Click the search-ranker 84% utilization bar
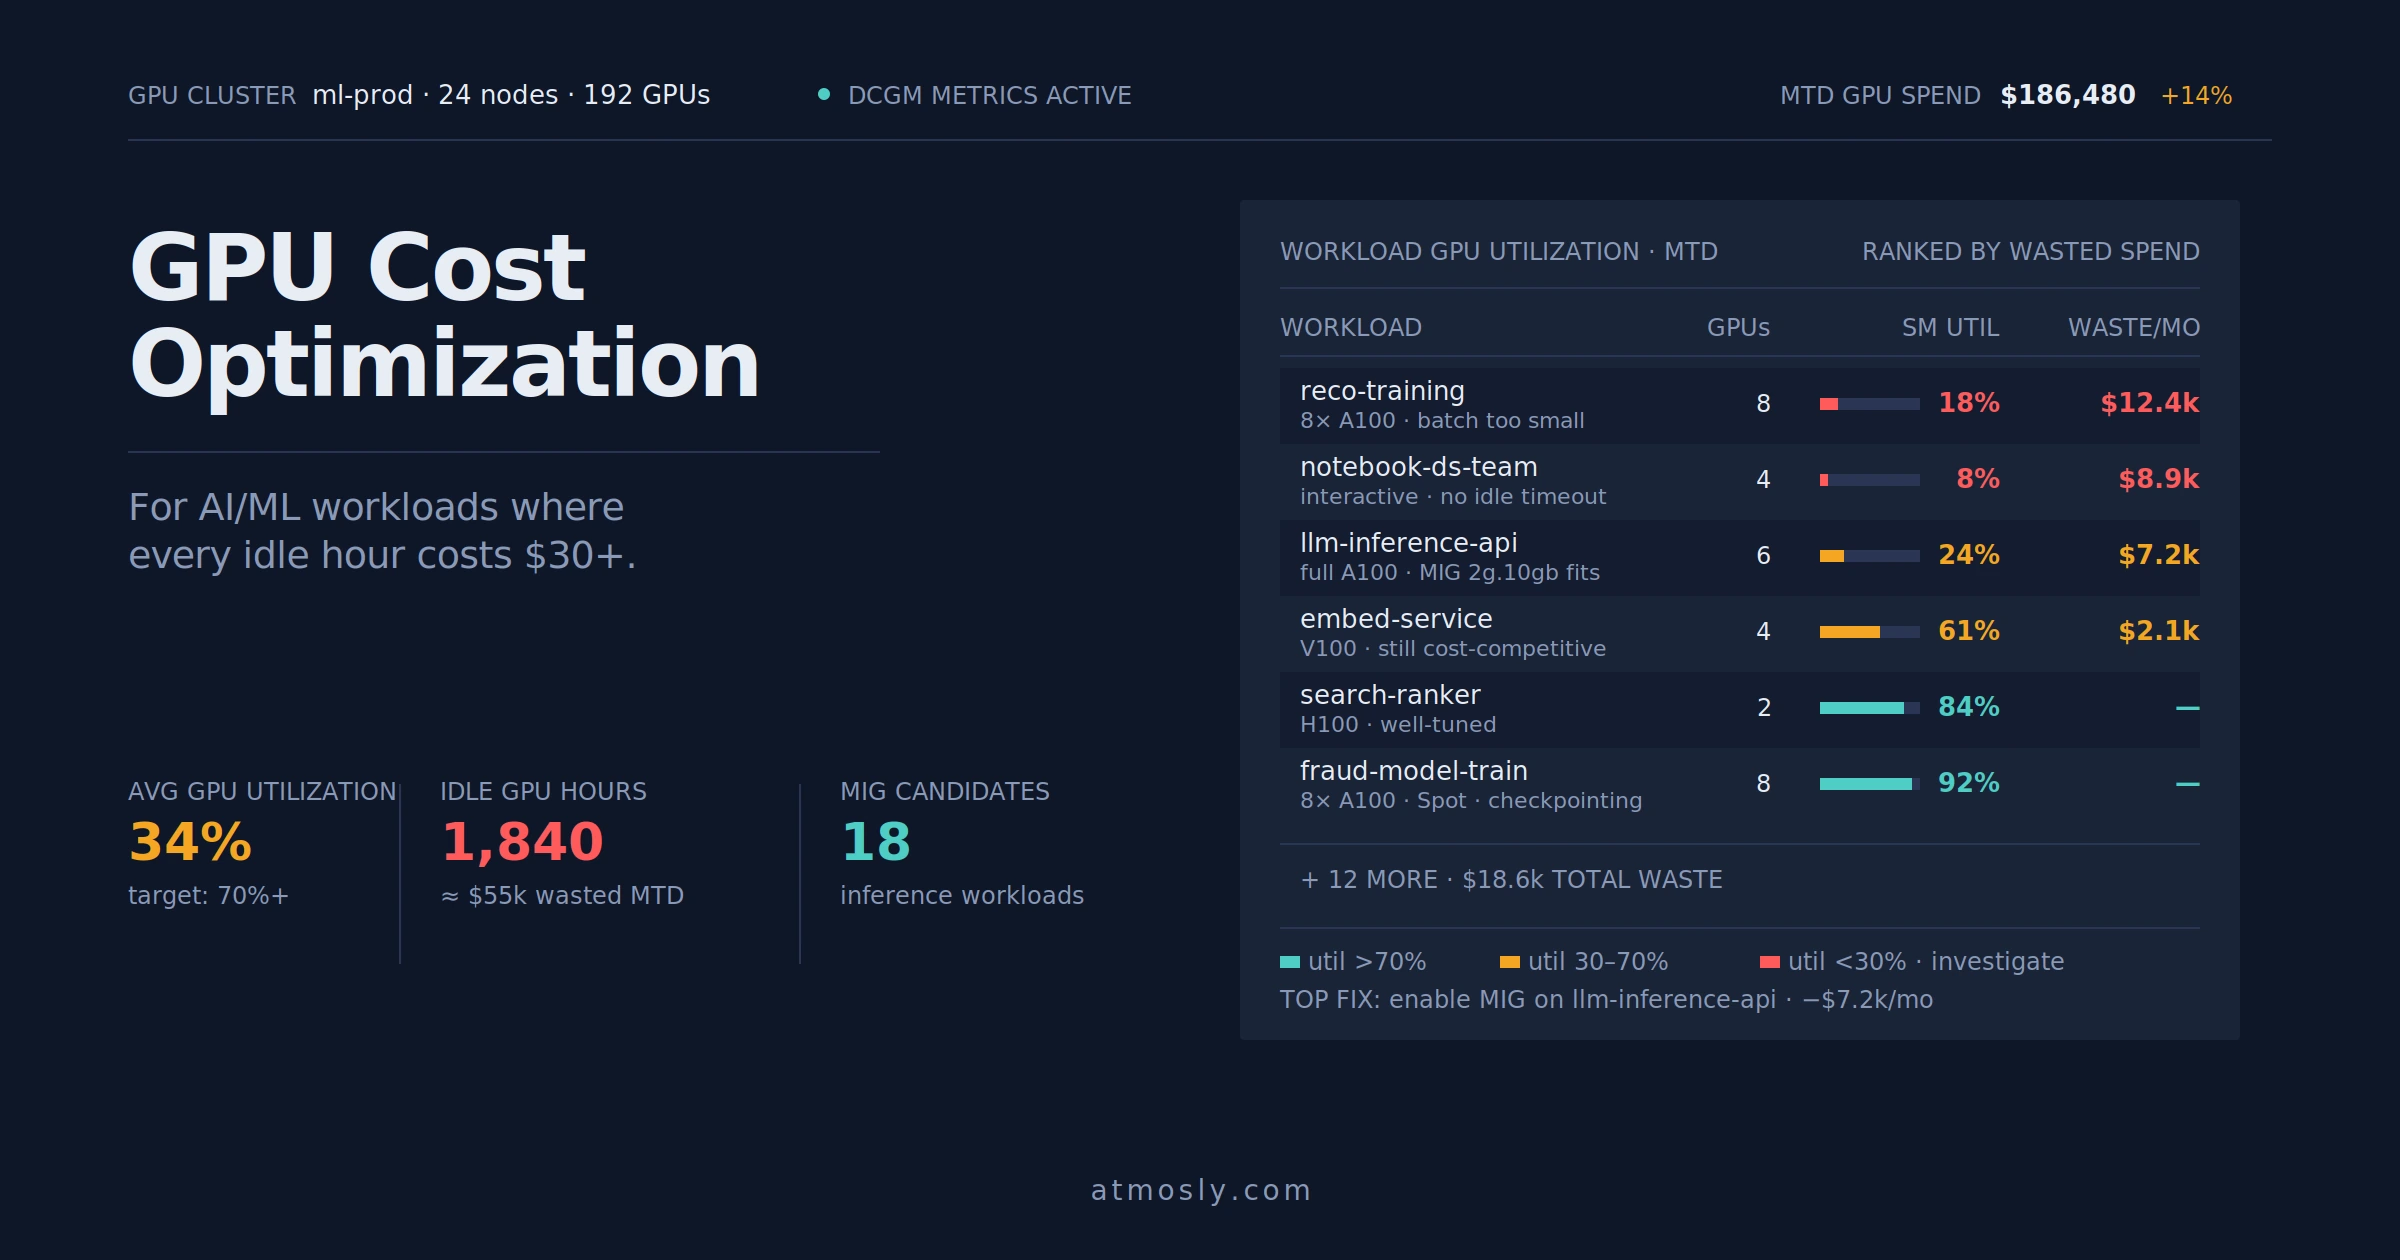Viewport: 2400px width, 1260px height. click(1870, 708)
